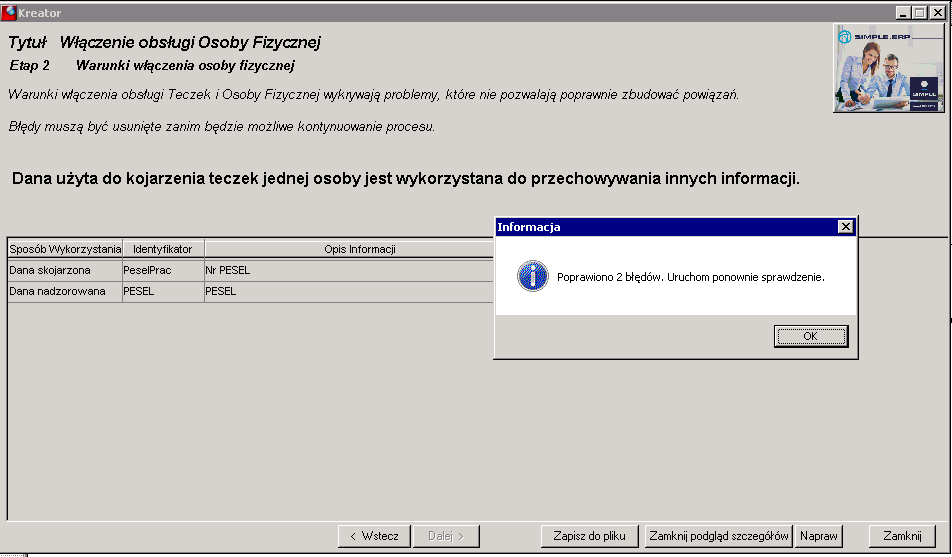Sort by Sposób Wykorzystania column header
952x557 pixels.
click(65, 249)
